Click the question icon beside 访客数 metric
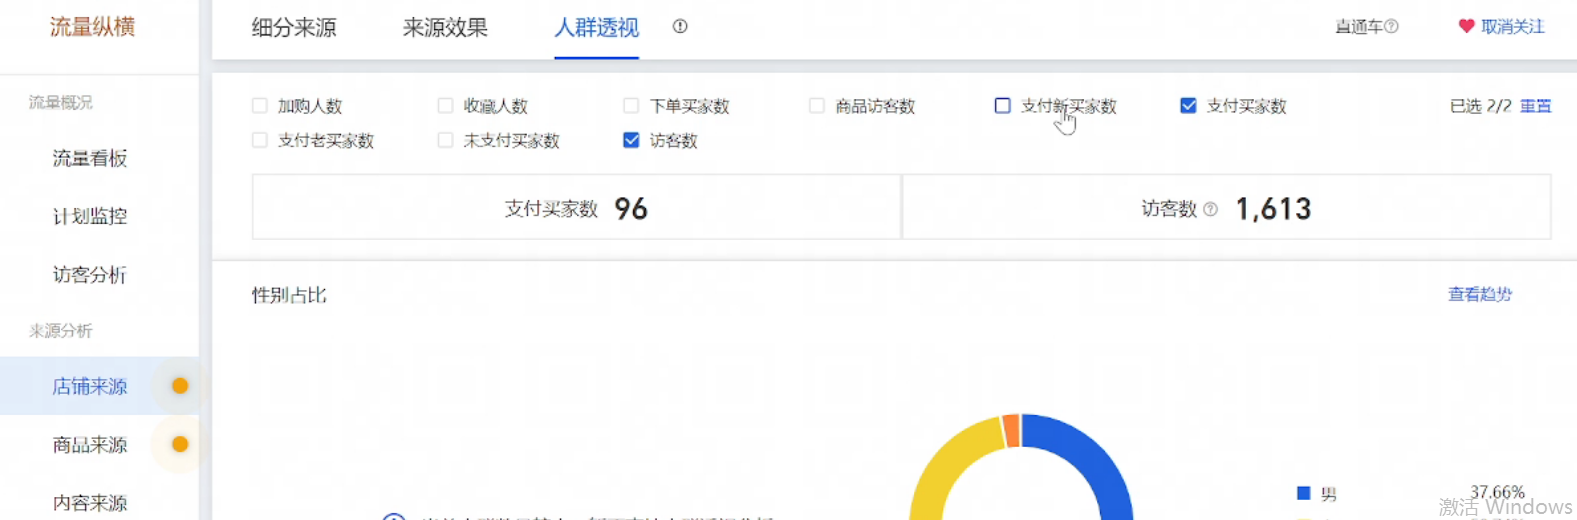Viewport: 1577px width, 520px height. click(1210, 209)
